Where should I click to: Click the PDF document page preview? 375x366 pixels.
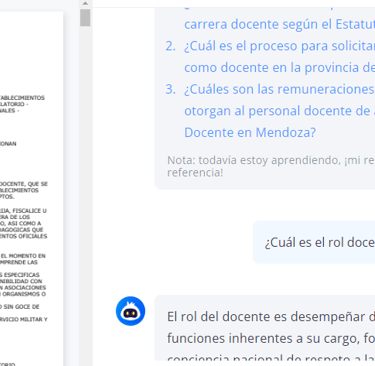[32, 188]
